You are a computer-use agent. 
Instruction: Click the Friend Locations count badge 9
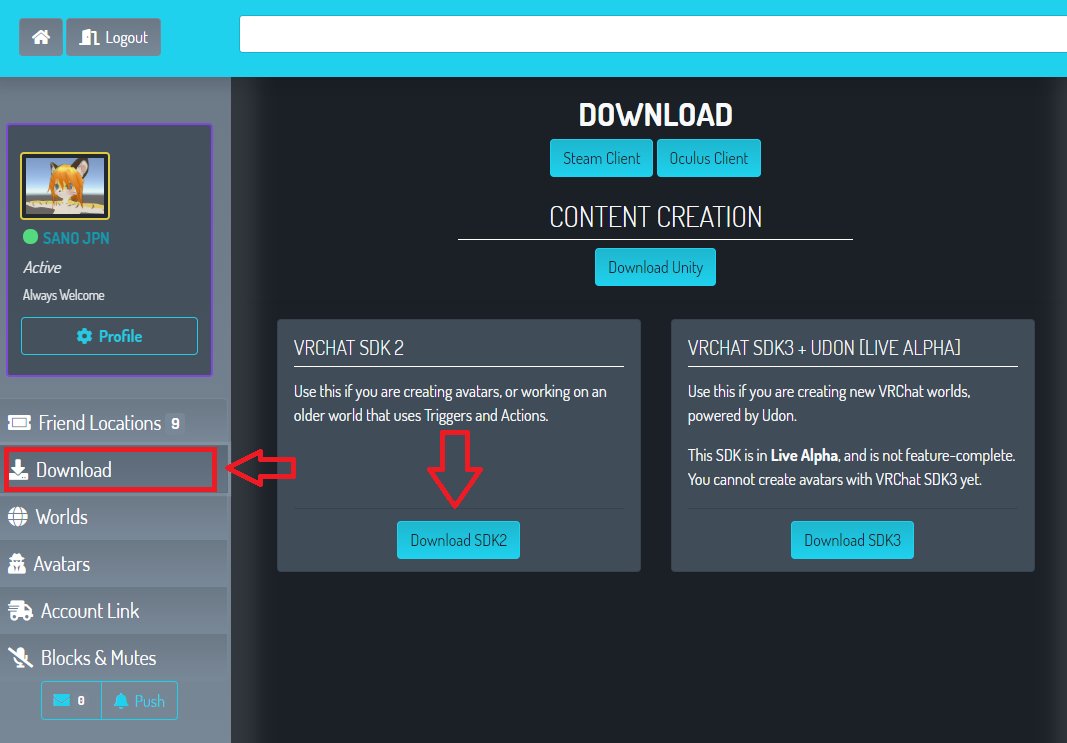[x=175, y=423]
